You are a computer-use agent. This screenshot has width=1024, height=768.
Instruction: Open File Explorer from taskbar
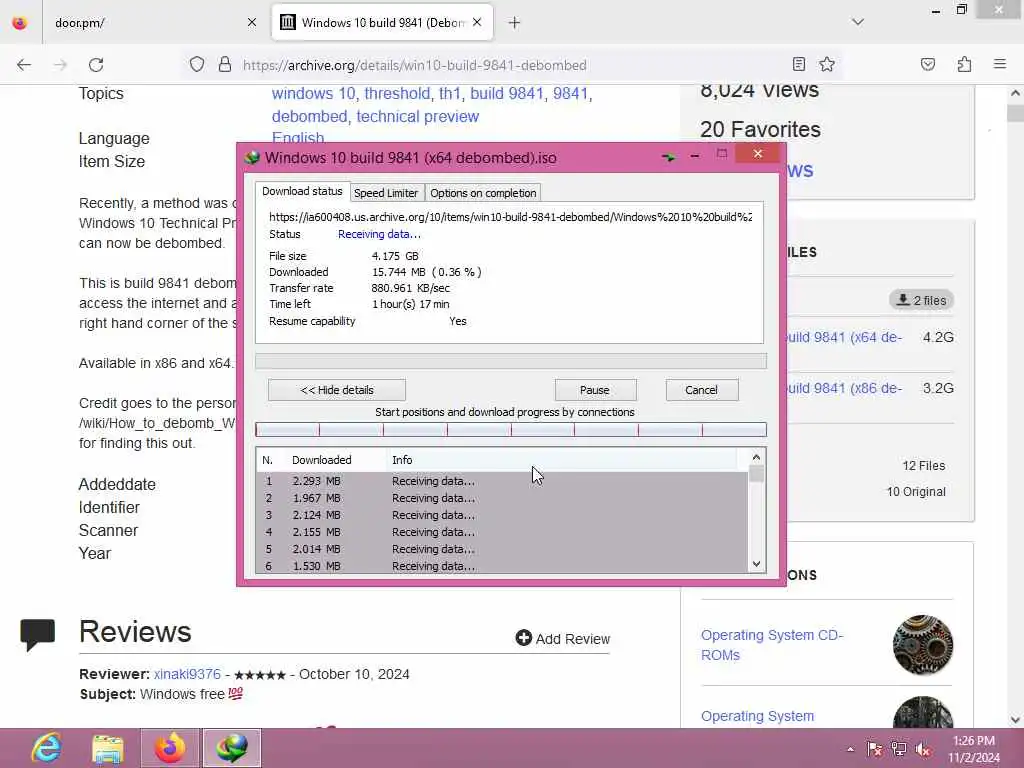108,748
